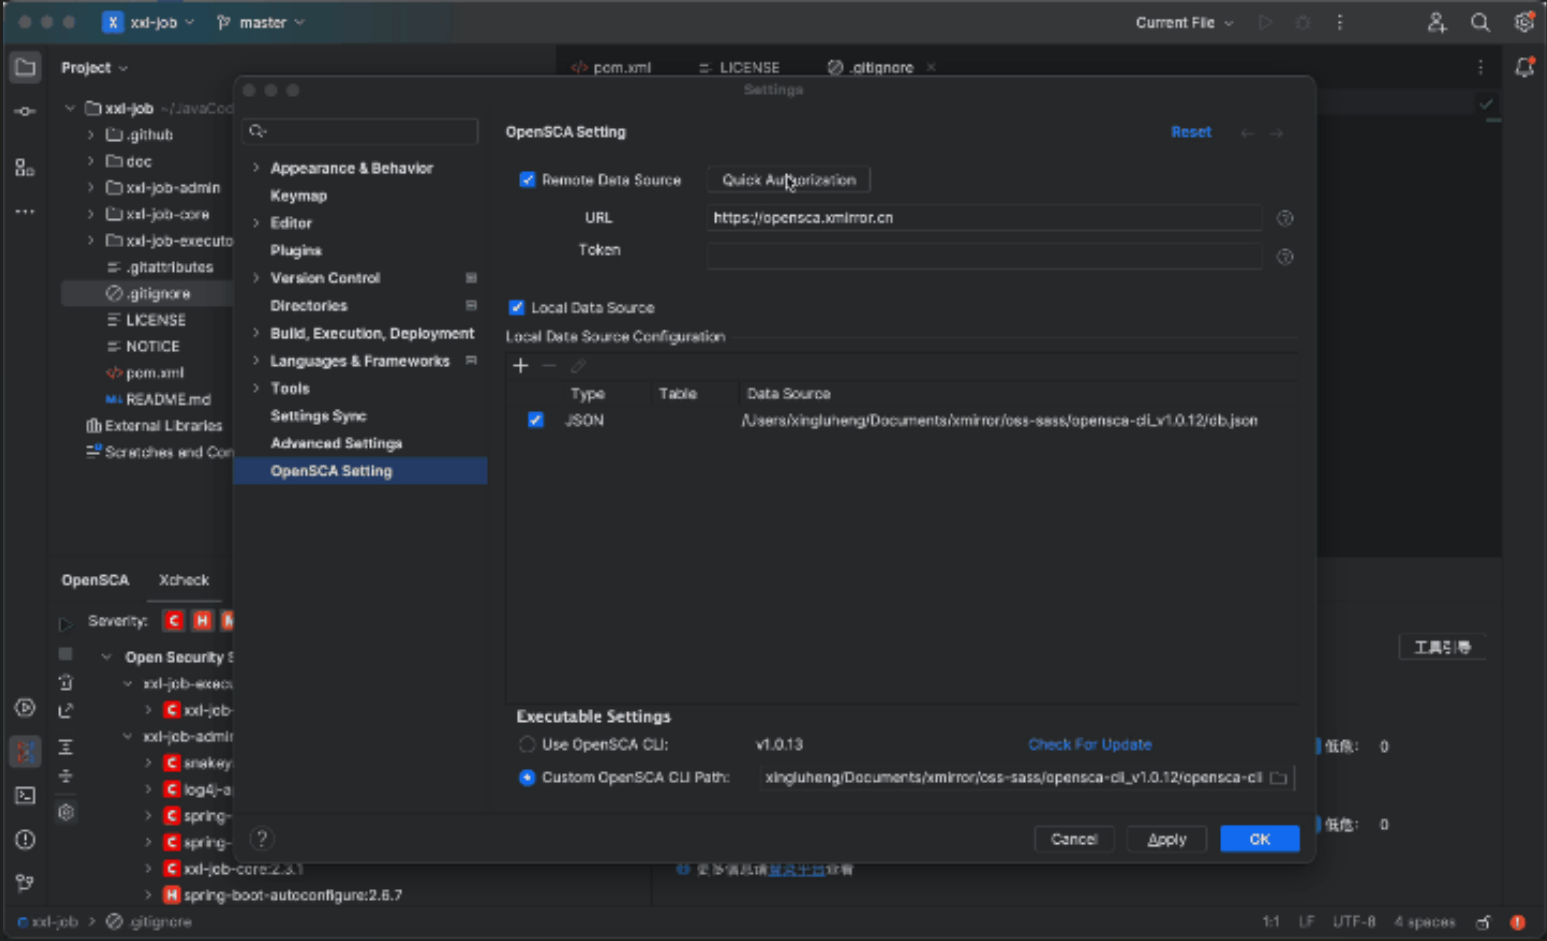Open the Services tool window icon
Viewport: 1547px width, 941px height.
click(25, 708)
